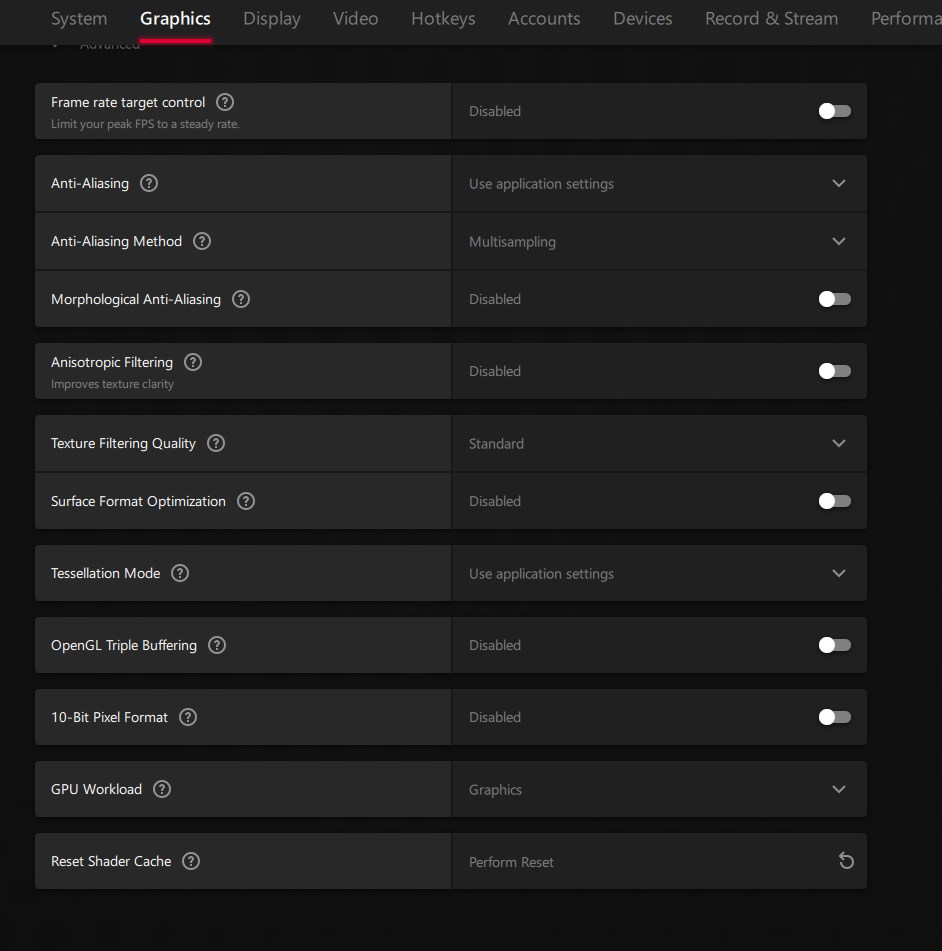Show help for Anisotropic Filtering
The width and height of the screenshot is (942, 951).
point(193,362)
